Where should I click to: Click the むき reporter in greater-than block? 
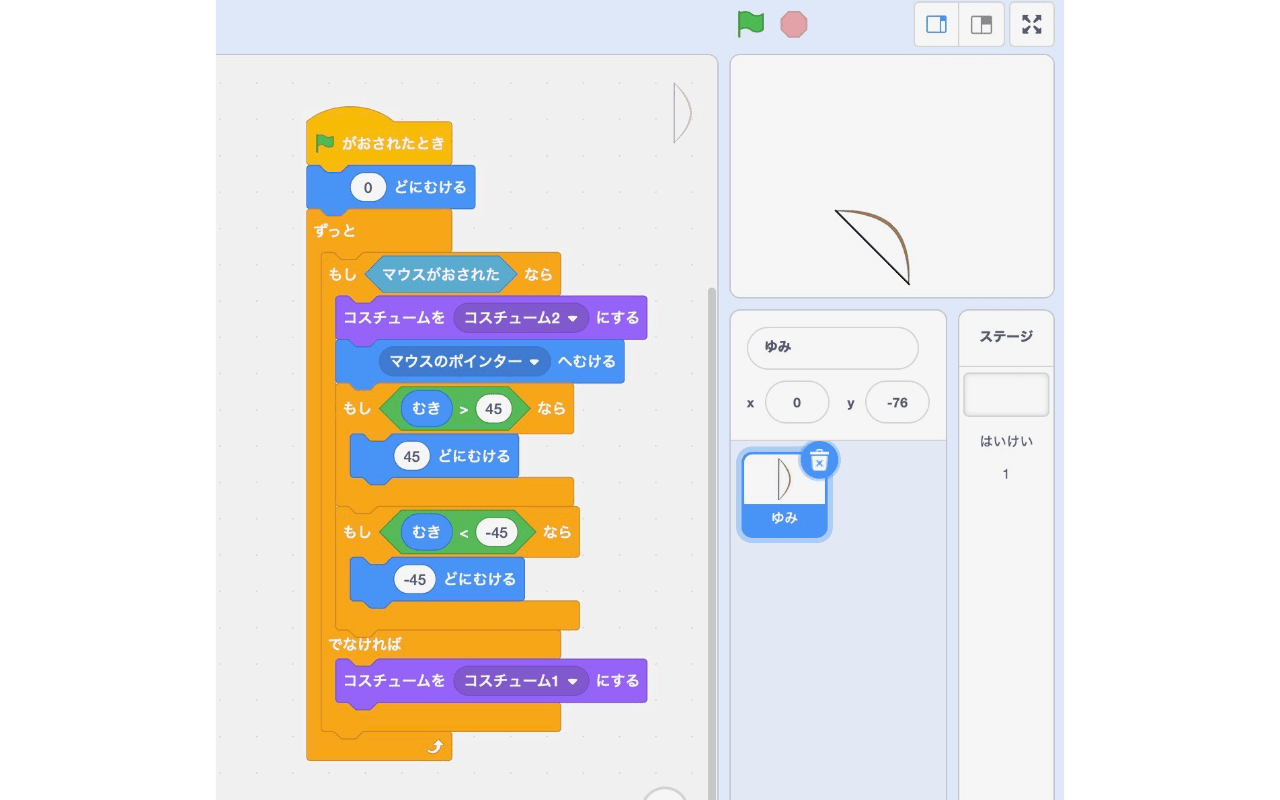[427, 408]
